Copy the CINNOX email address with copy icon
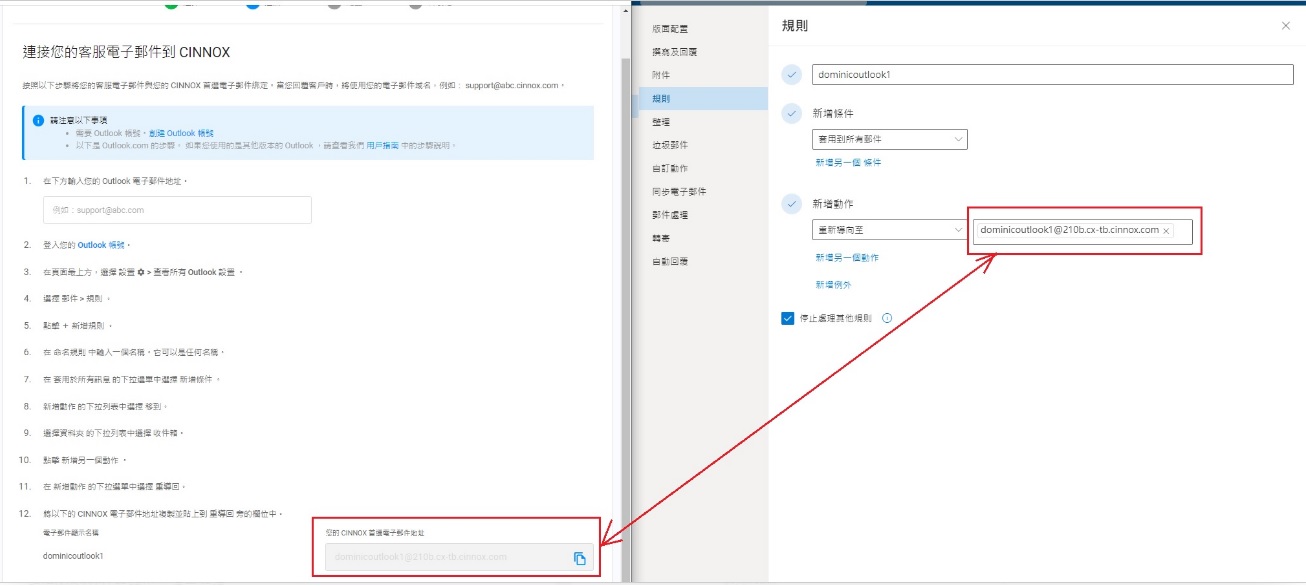1306x586 pixels. click(579, 558)
